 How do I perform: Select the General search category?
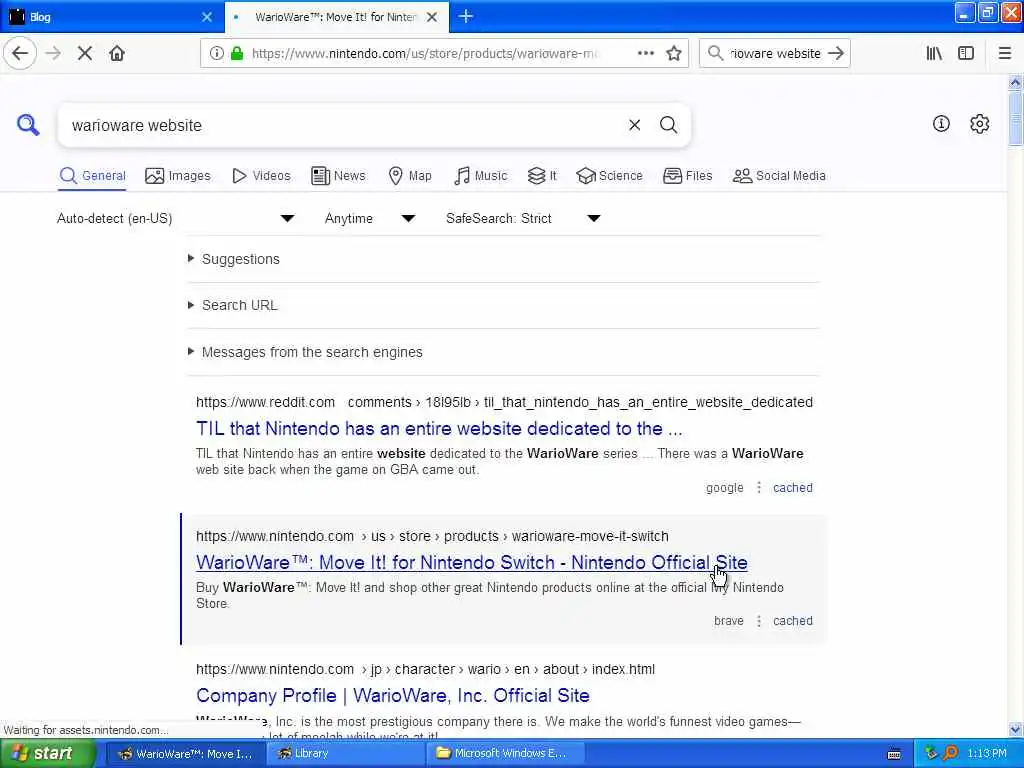tap(92, 176)
